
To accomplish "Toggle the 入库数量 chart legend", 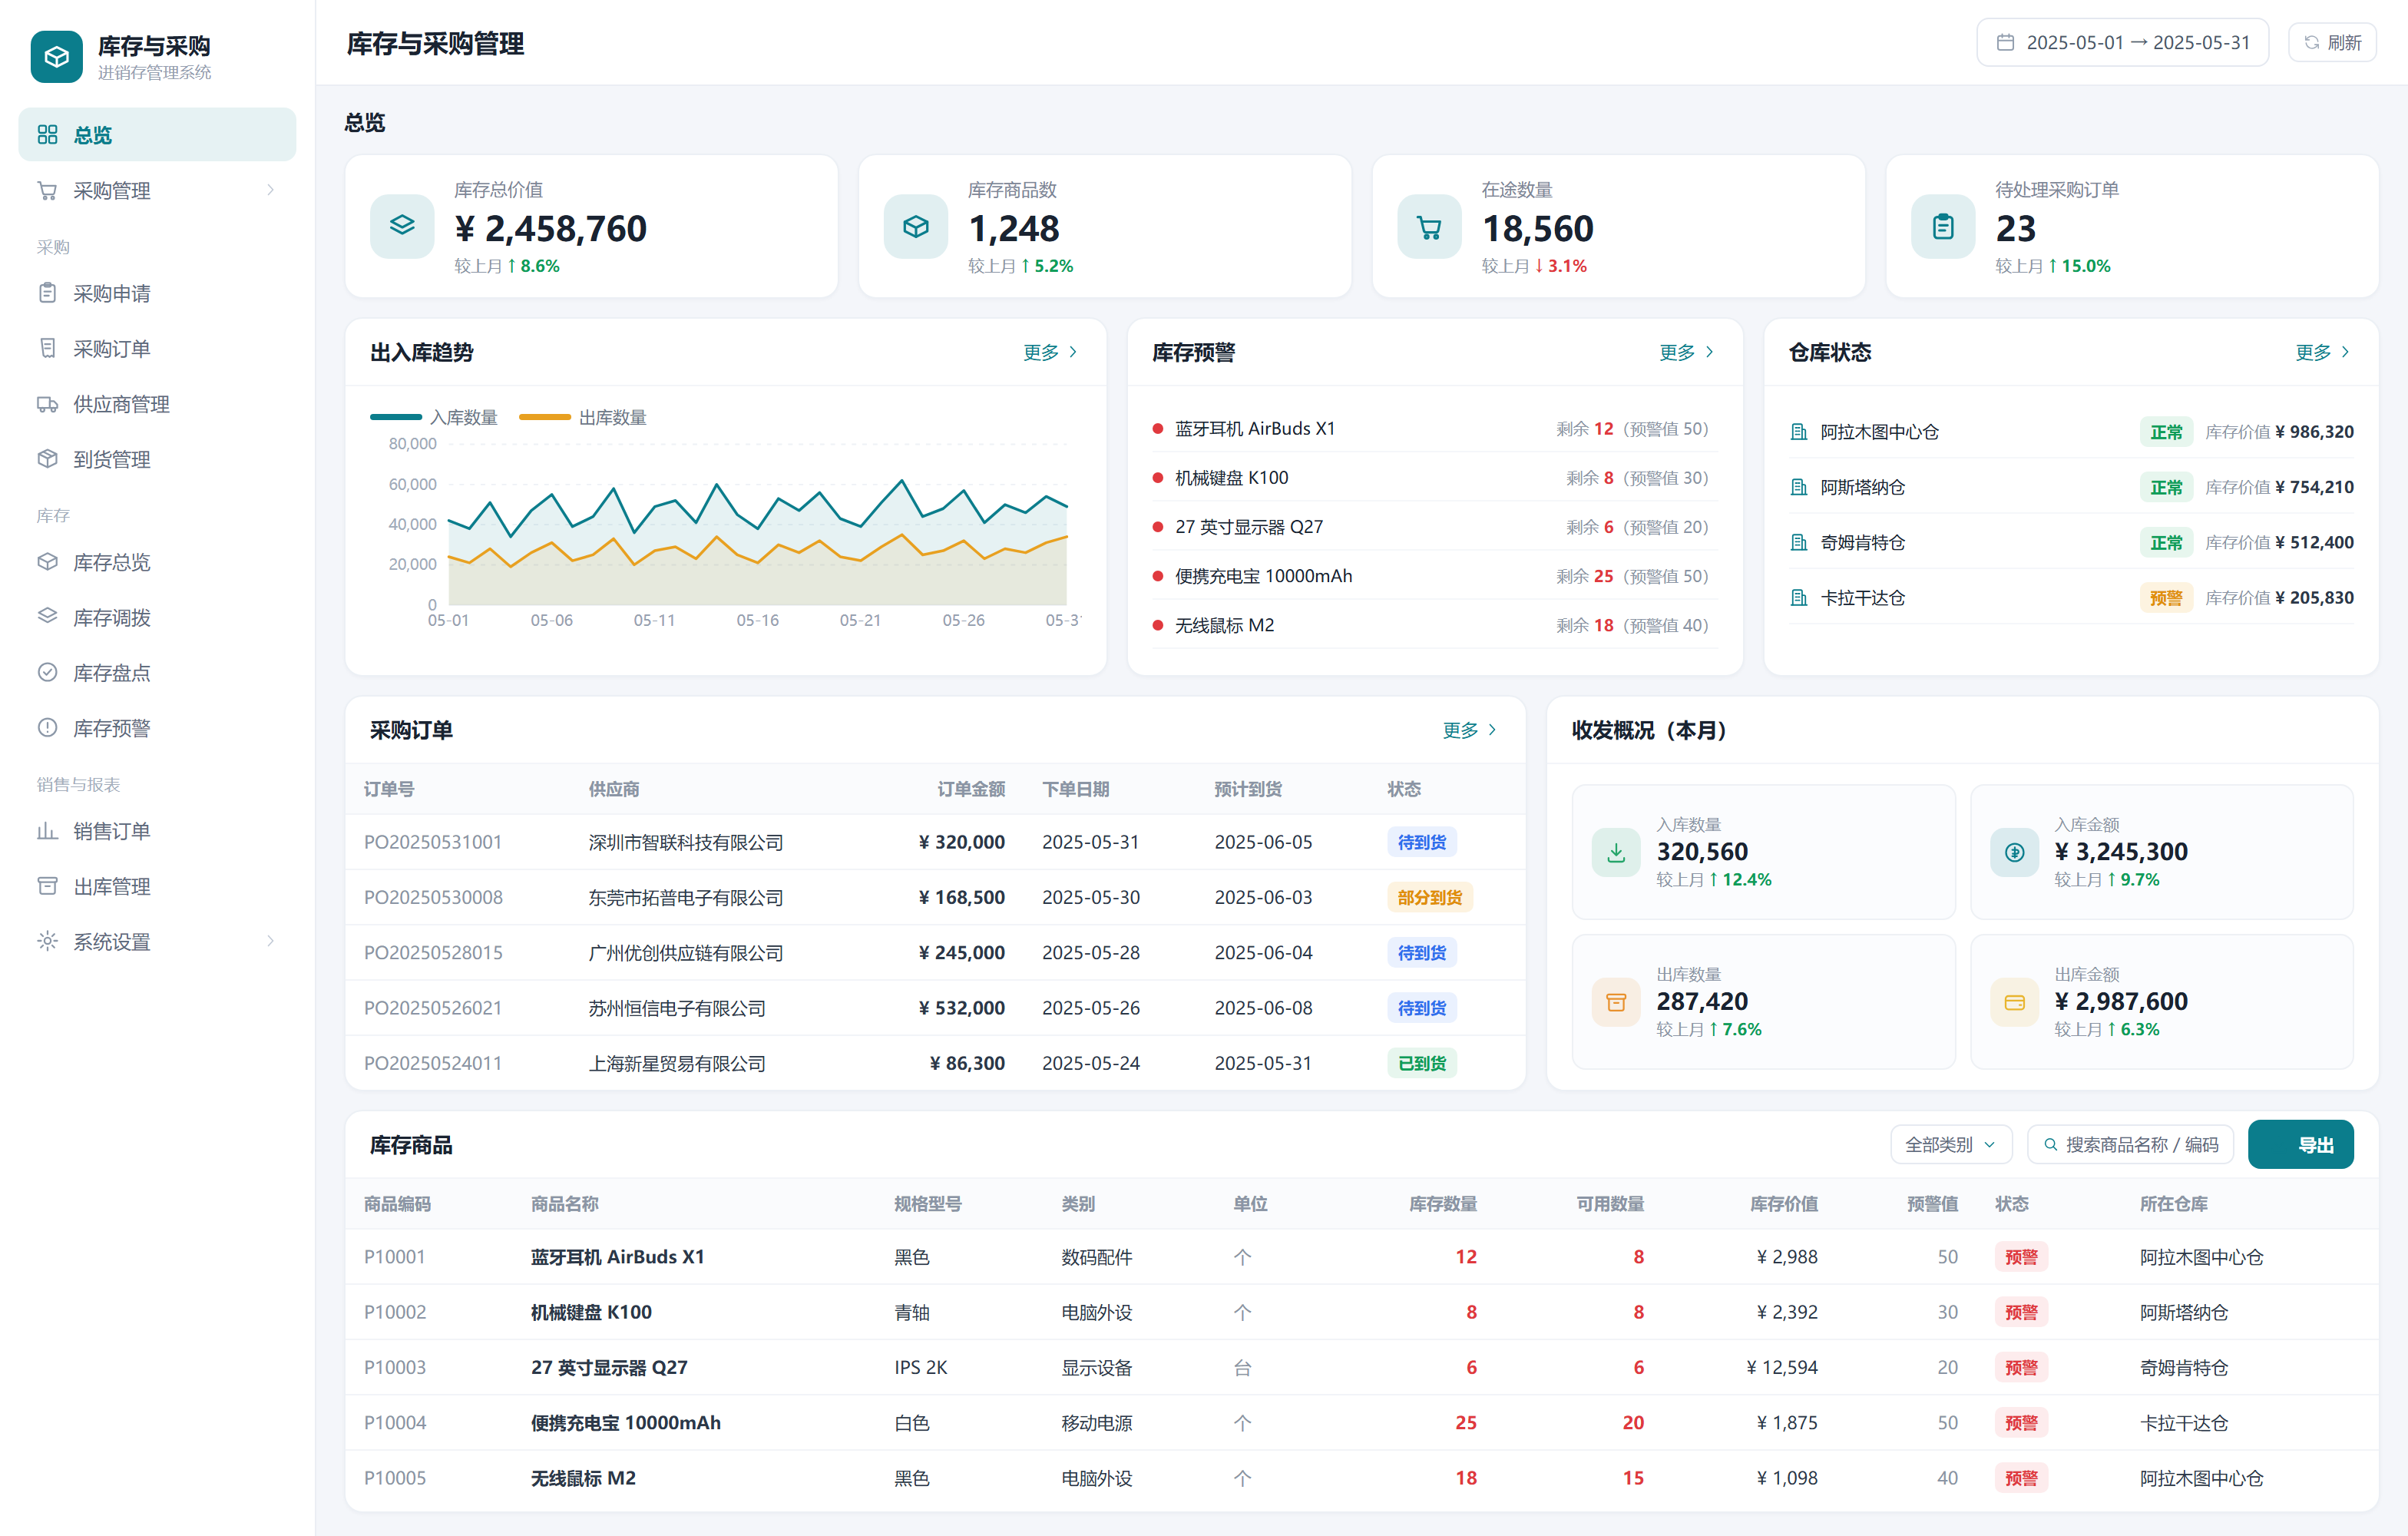I will [x=434, y=417].
